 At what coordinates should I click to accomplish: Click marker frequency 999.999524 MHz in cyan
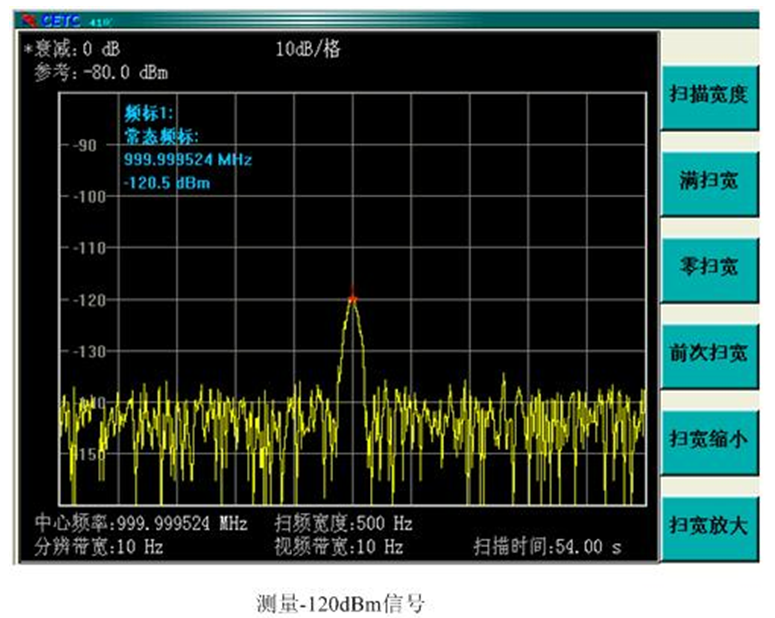[x=187, y=160]
